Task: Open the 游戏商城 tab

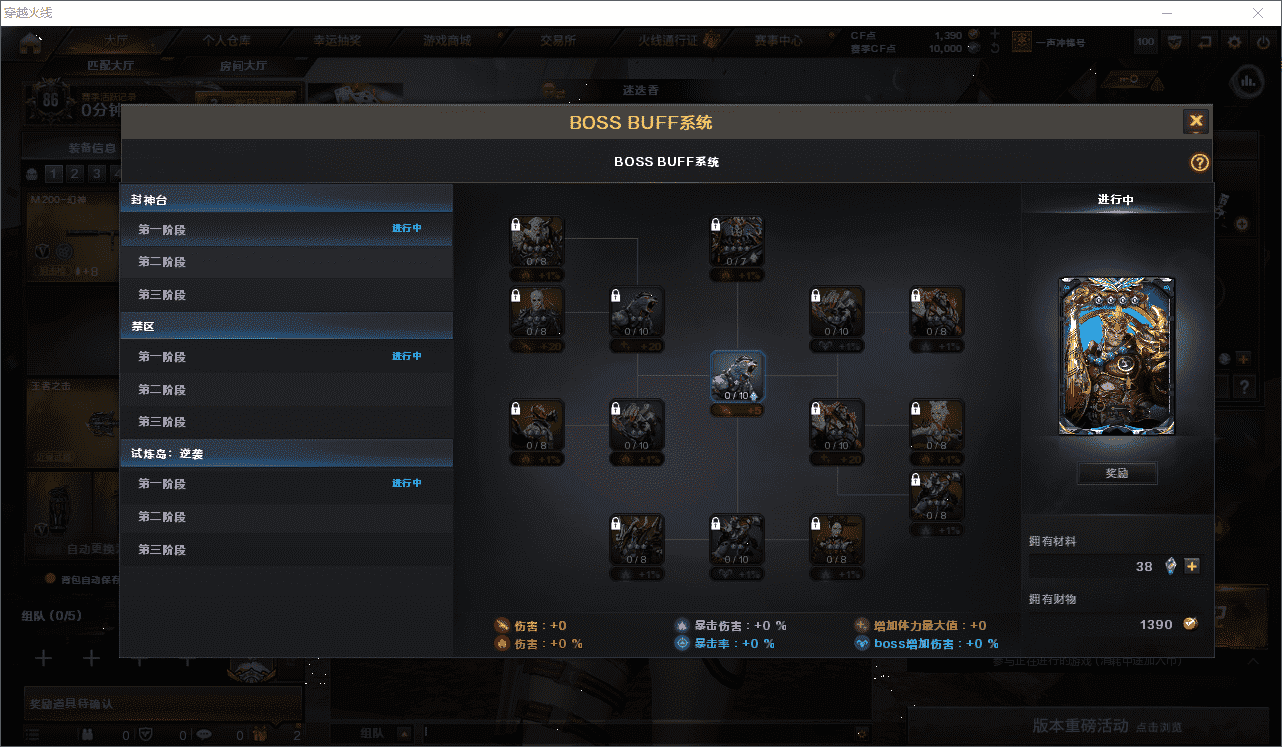Action: 447,41
